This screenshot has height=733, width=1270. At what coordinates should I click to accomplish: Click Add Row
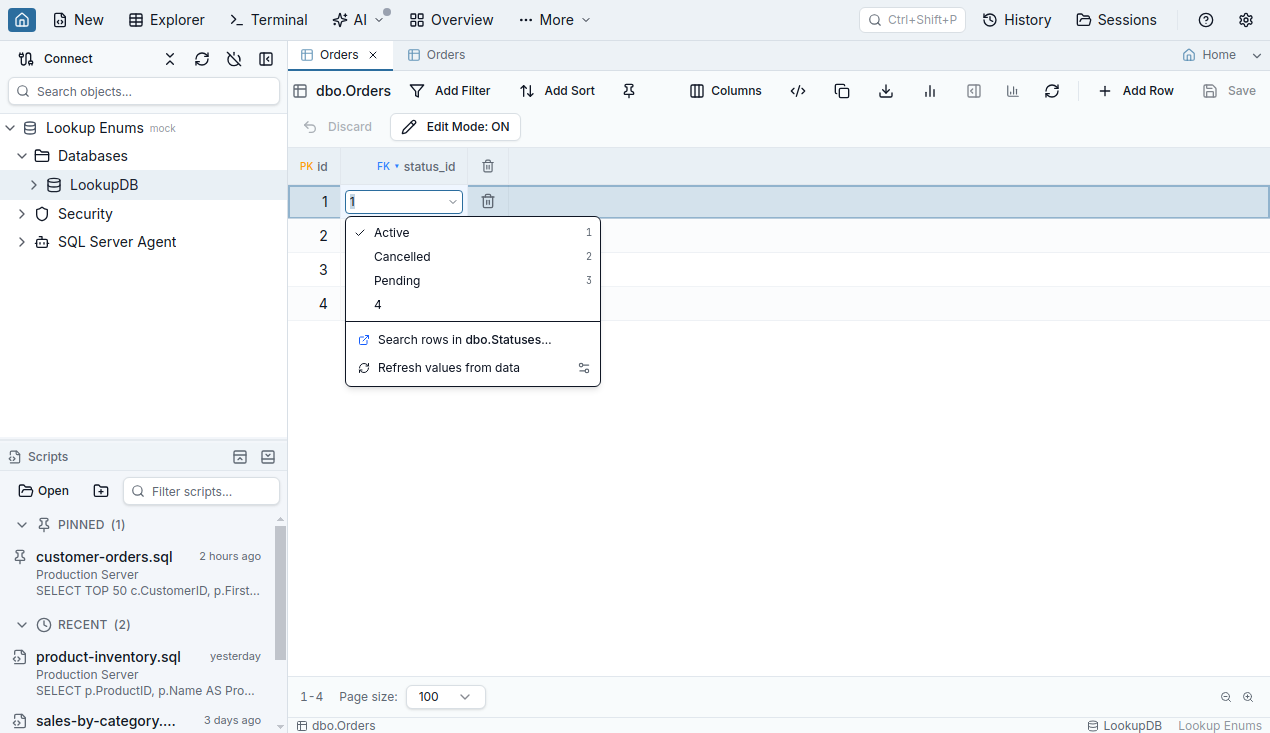click(1136, 91)
